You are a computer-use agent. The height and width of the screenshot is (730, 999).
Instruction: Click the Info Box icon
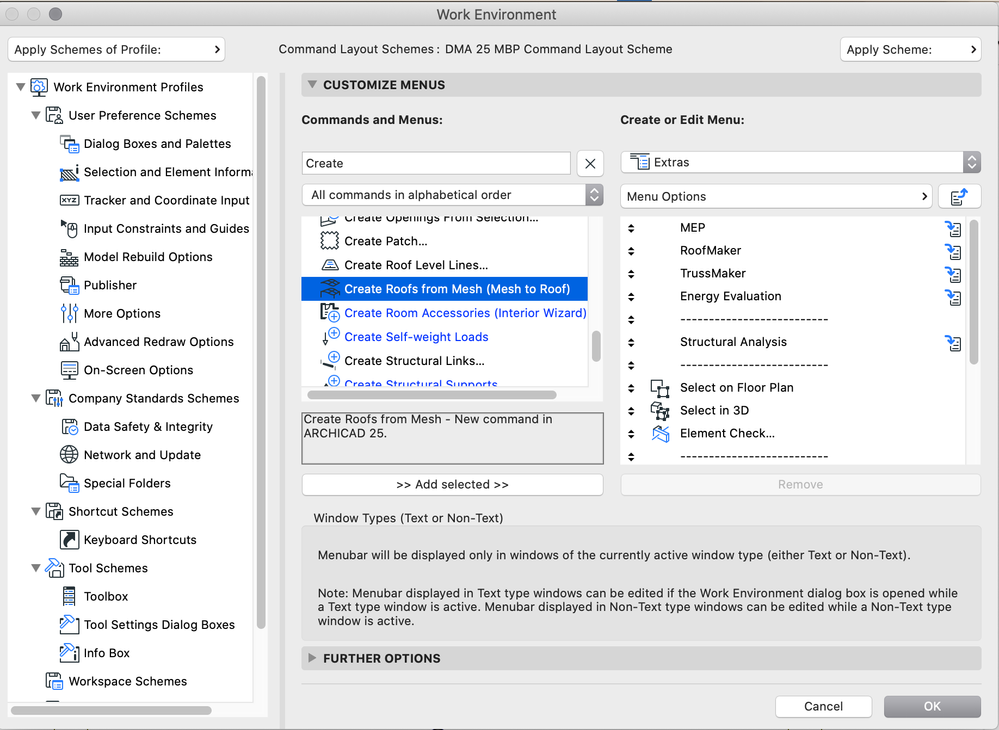pyautogui.click(x=69, y=653)
